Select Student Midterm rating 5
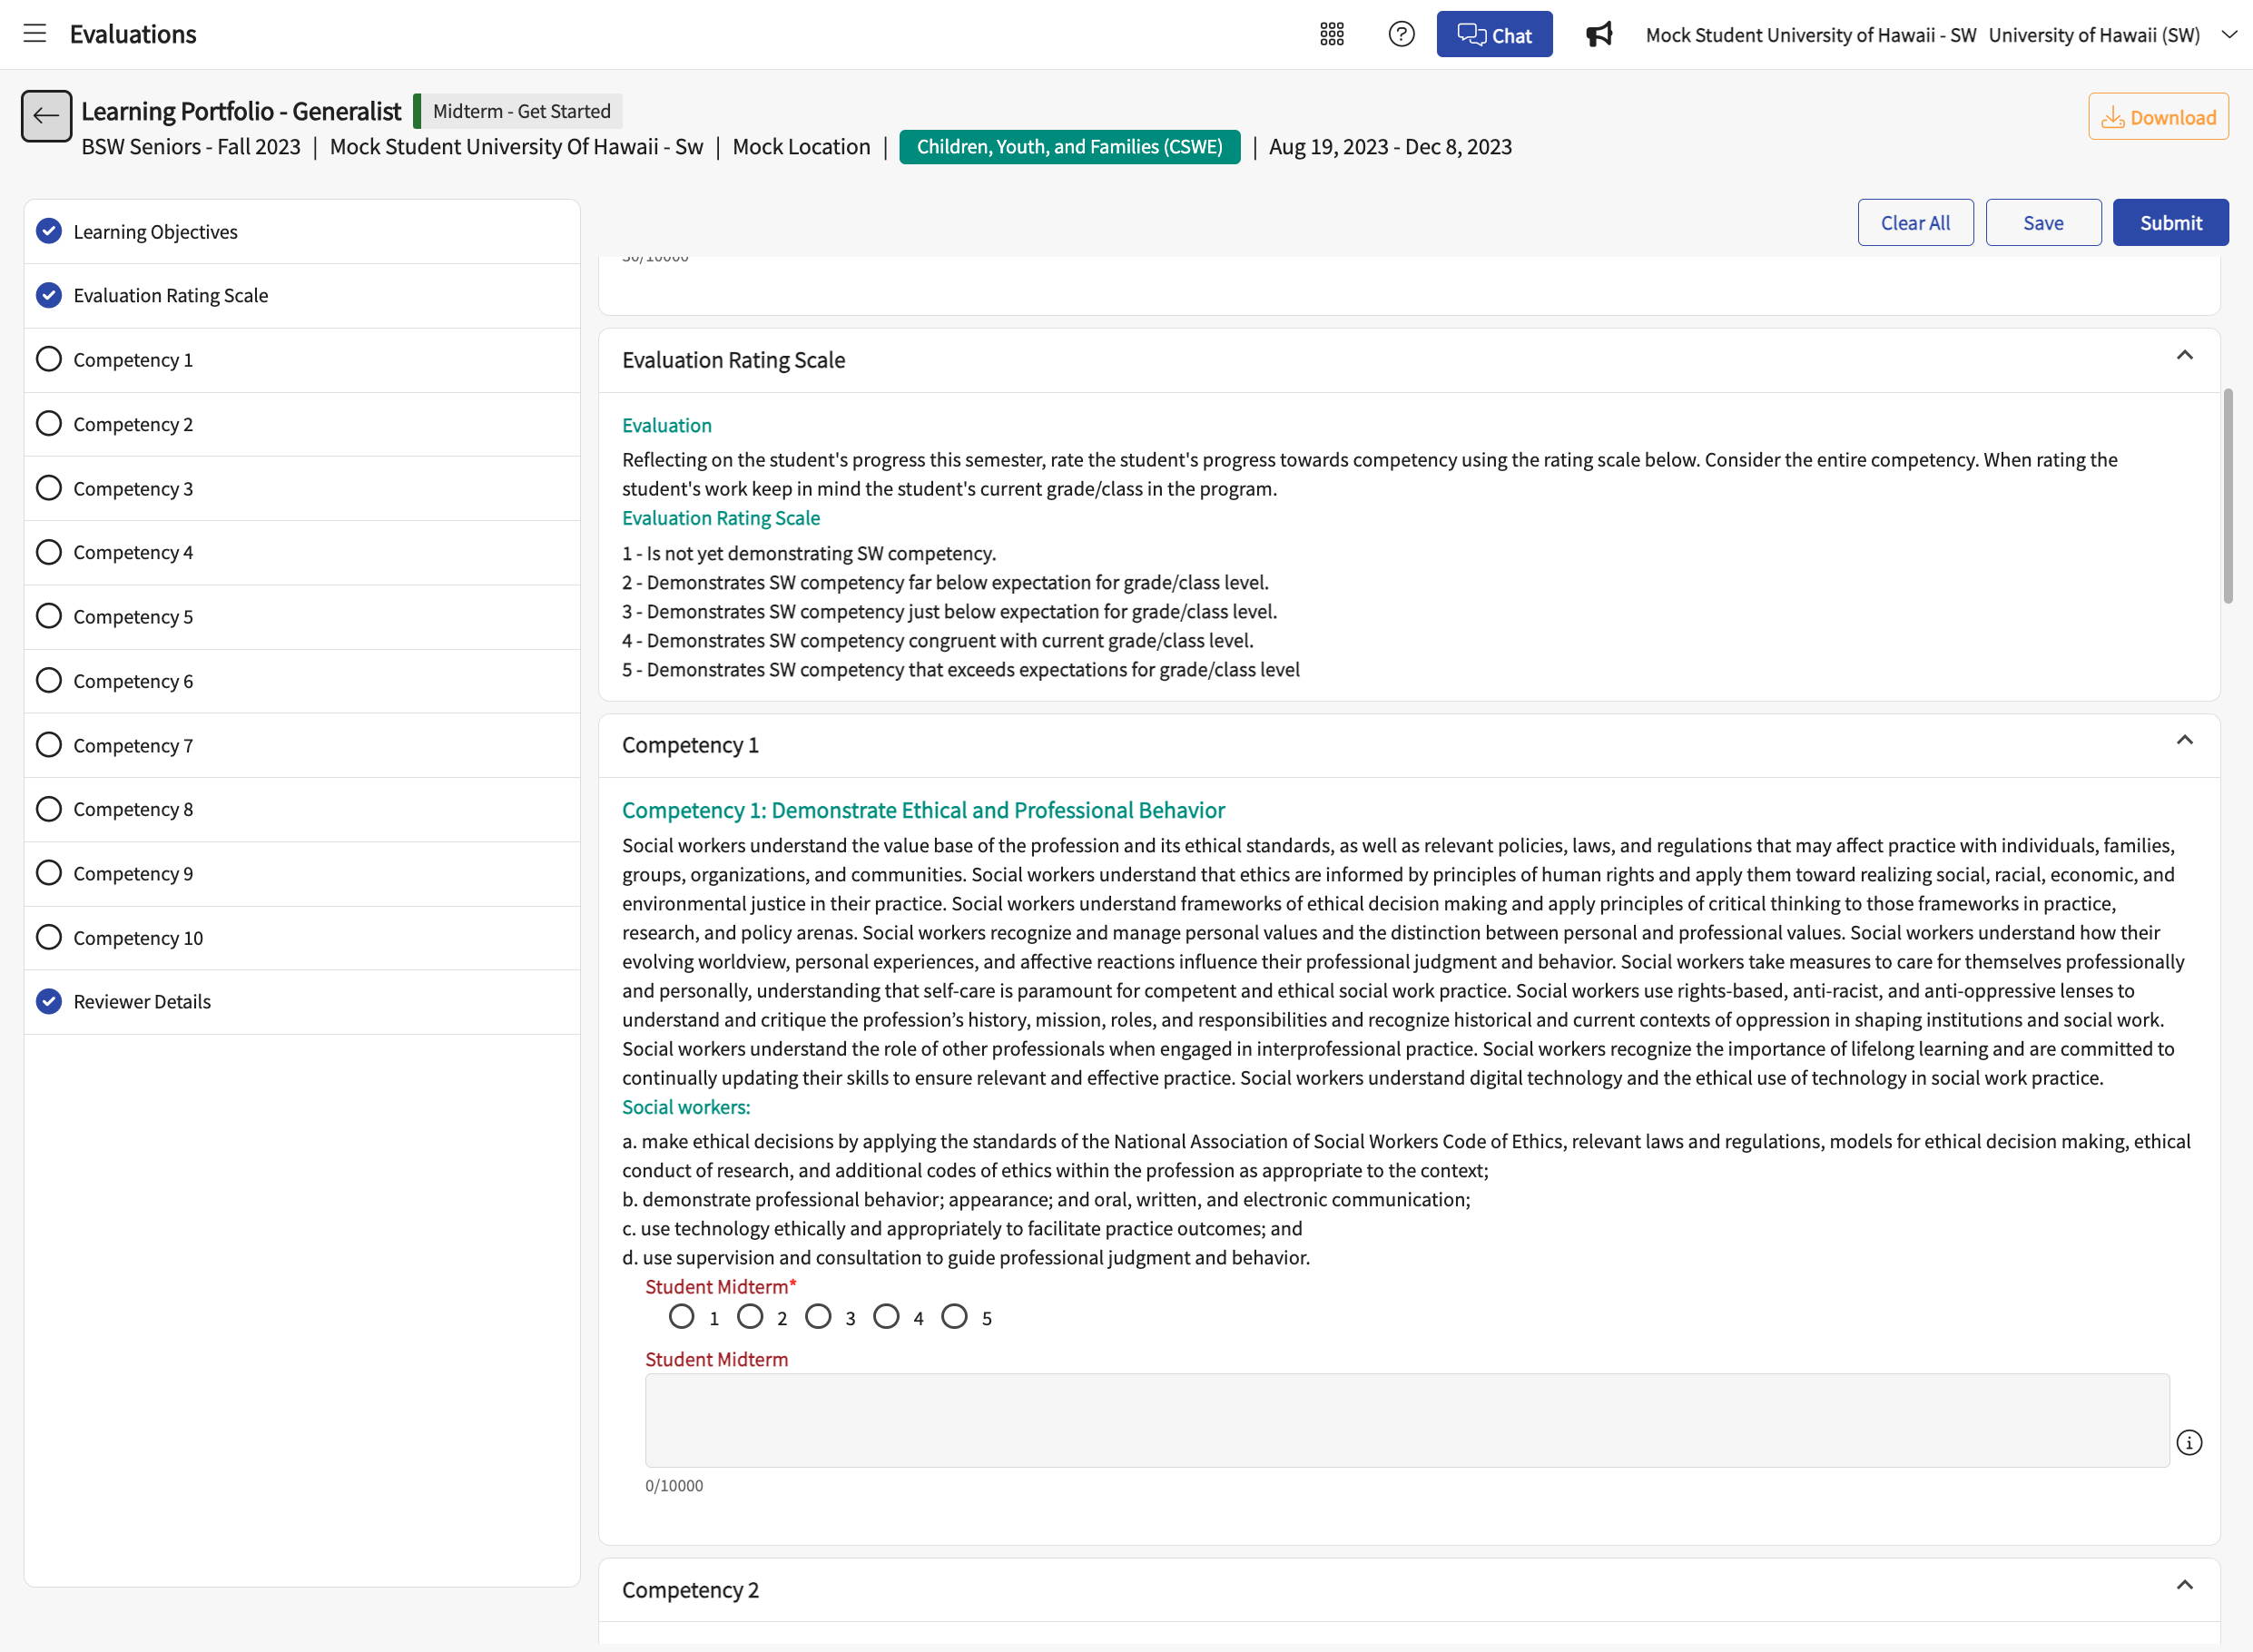 click(x=954, y=1316)
